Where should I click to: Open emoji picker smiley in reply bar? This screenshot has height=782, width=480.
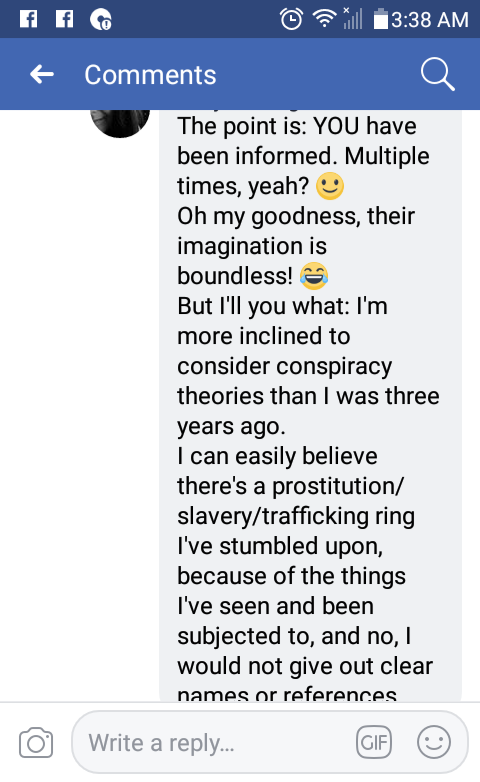click(x=434, y=742)
